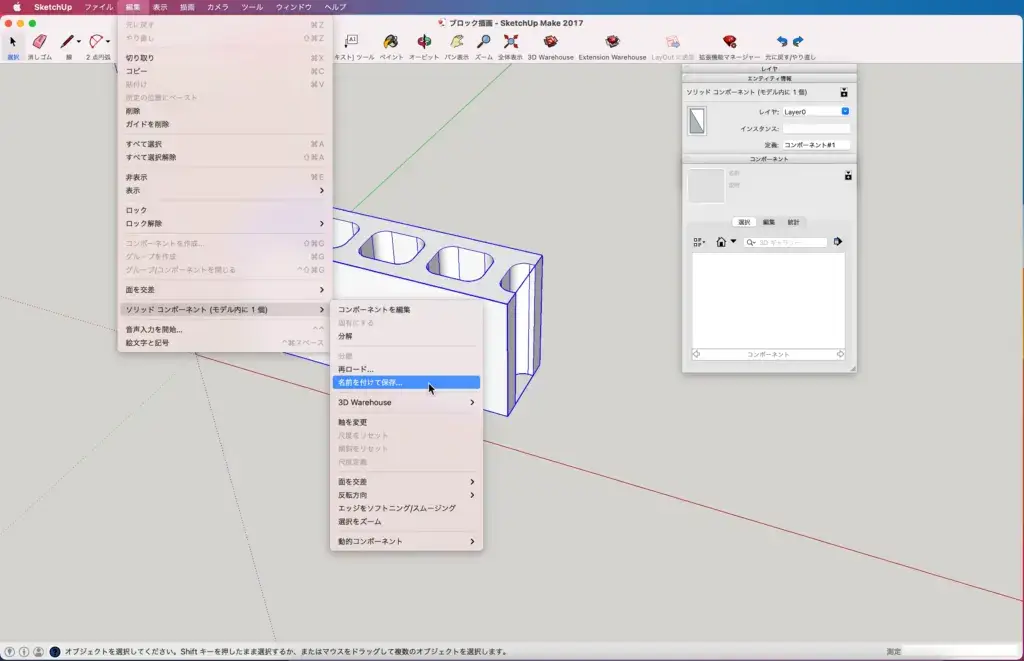Open the ヘルプ menu
This screenshot has width=1024, height=661.
(x=335, y=7)
